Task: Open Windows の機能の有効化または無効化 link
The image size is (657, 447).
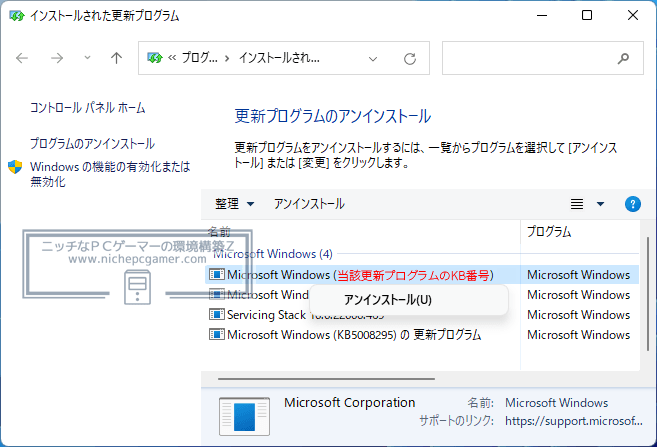Action: (x=110, y=174)
